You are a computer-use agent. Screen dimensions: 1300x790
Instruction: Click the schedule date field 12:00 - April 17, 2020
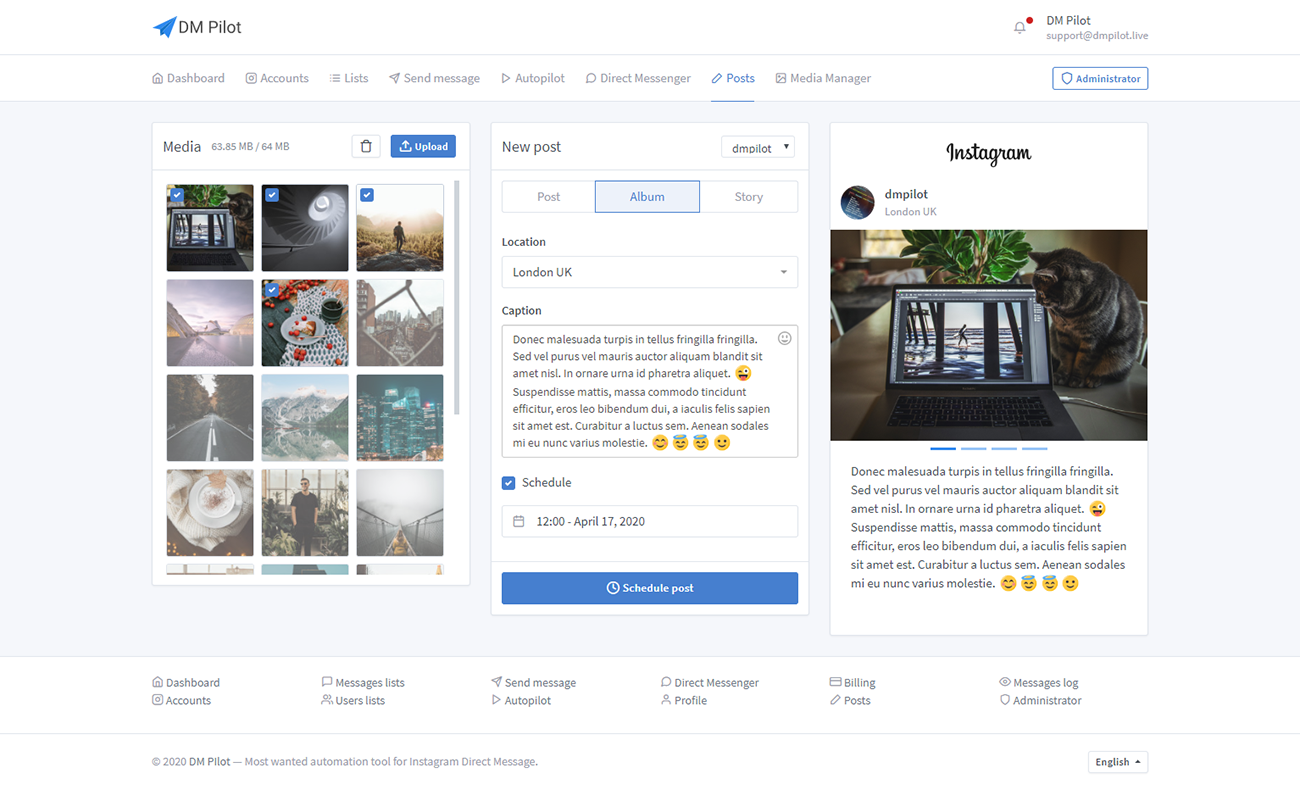pos(650,521)
